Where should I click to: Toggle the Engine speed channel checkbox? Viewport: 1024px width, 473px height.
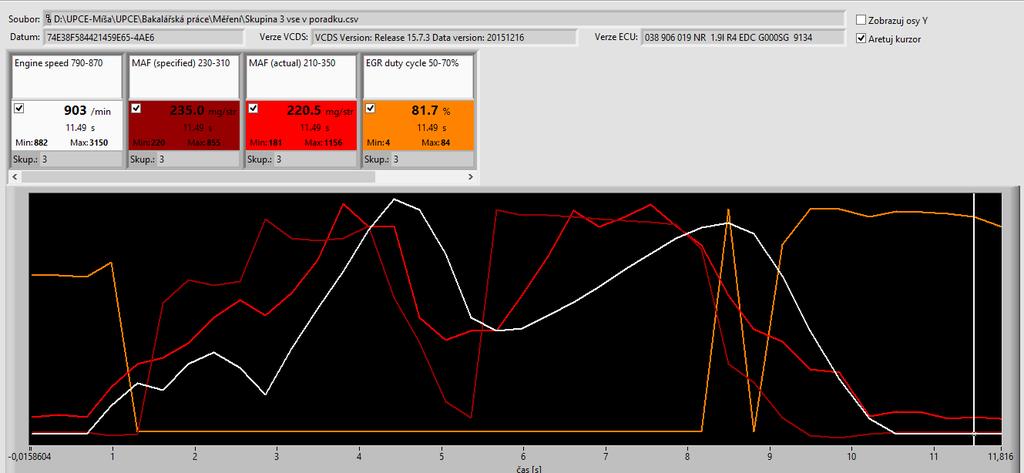(19, 108)
